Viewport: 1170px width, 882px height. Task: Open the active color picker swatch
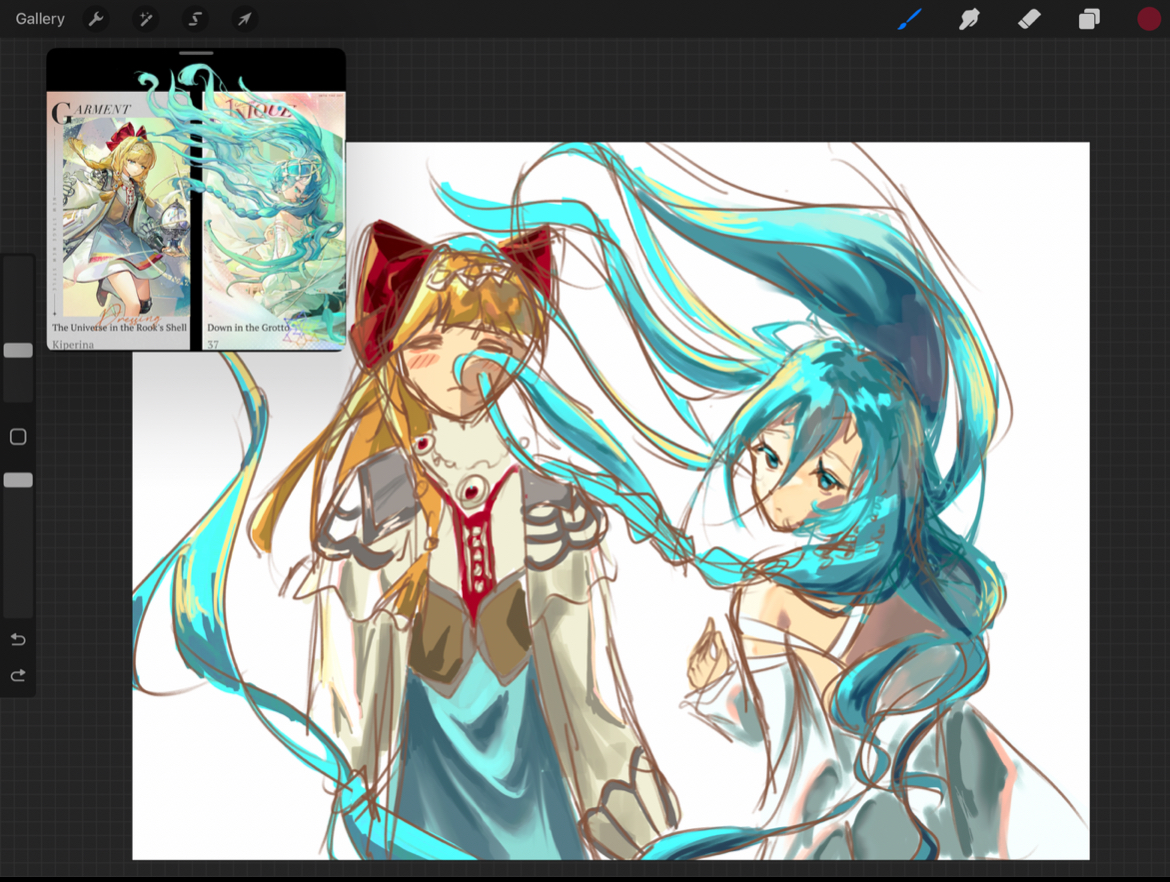1148,19
